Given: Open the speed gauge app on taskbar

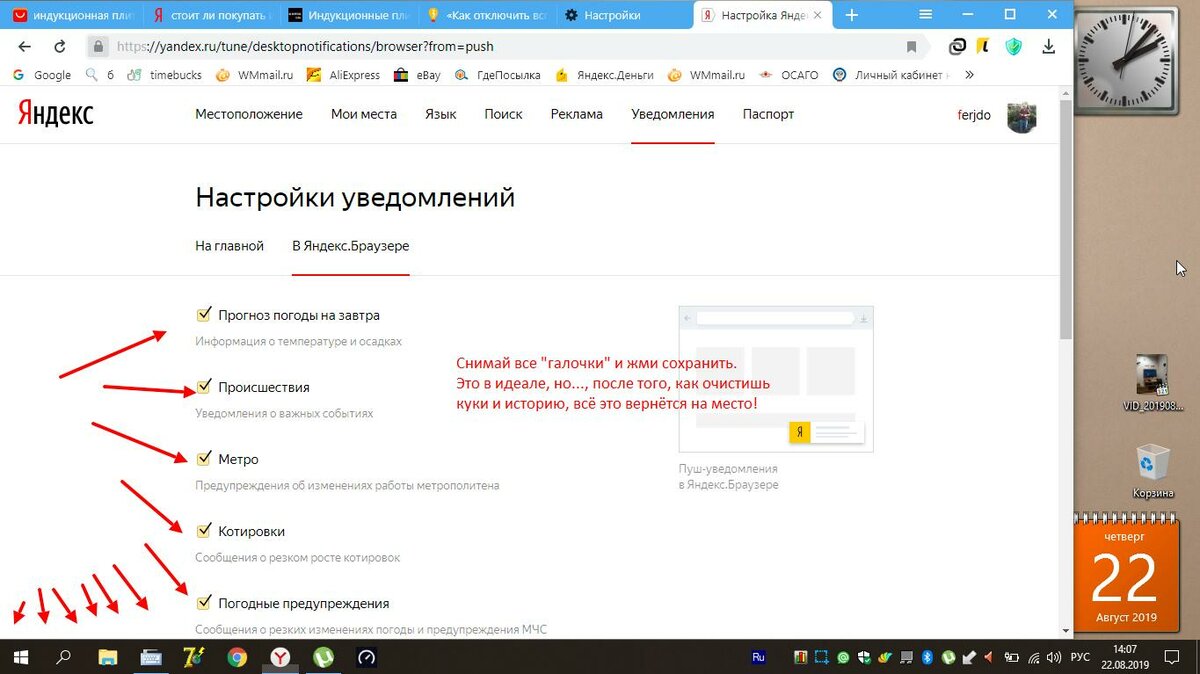Looking at the screenshot, I should 367,657.
